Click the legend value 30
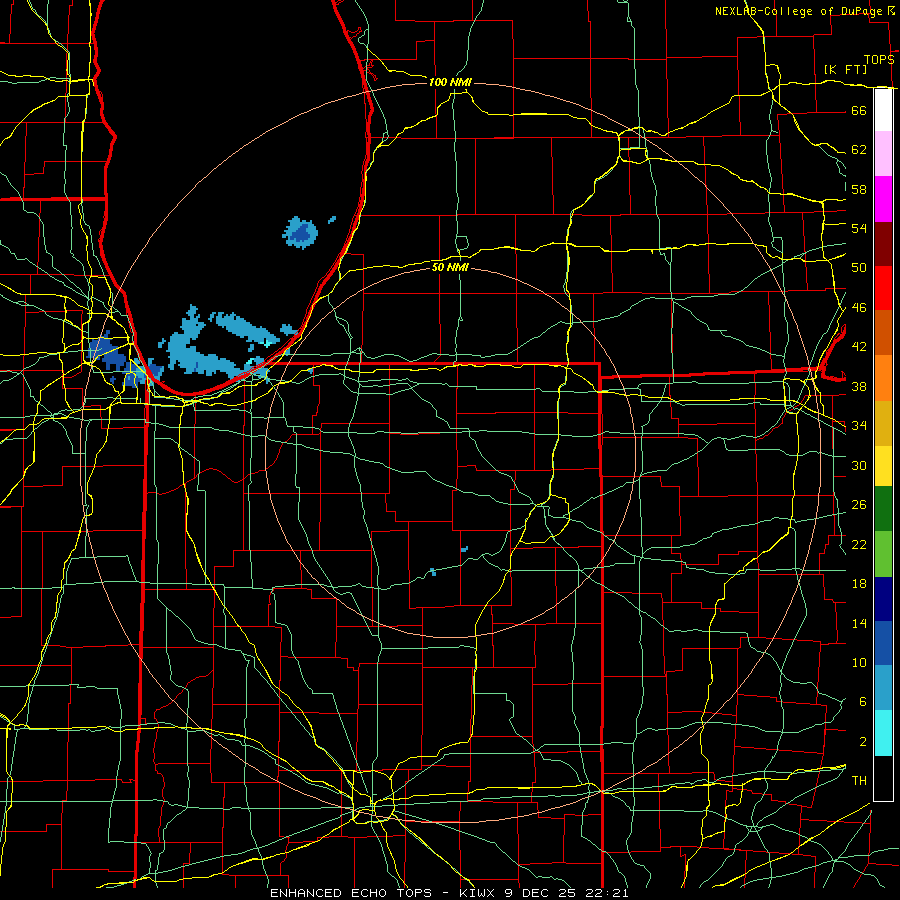The image size is (900, 900). coord(859,465)
